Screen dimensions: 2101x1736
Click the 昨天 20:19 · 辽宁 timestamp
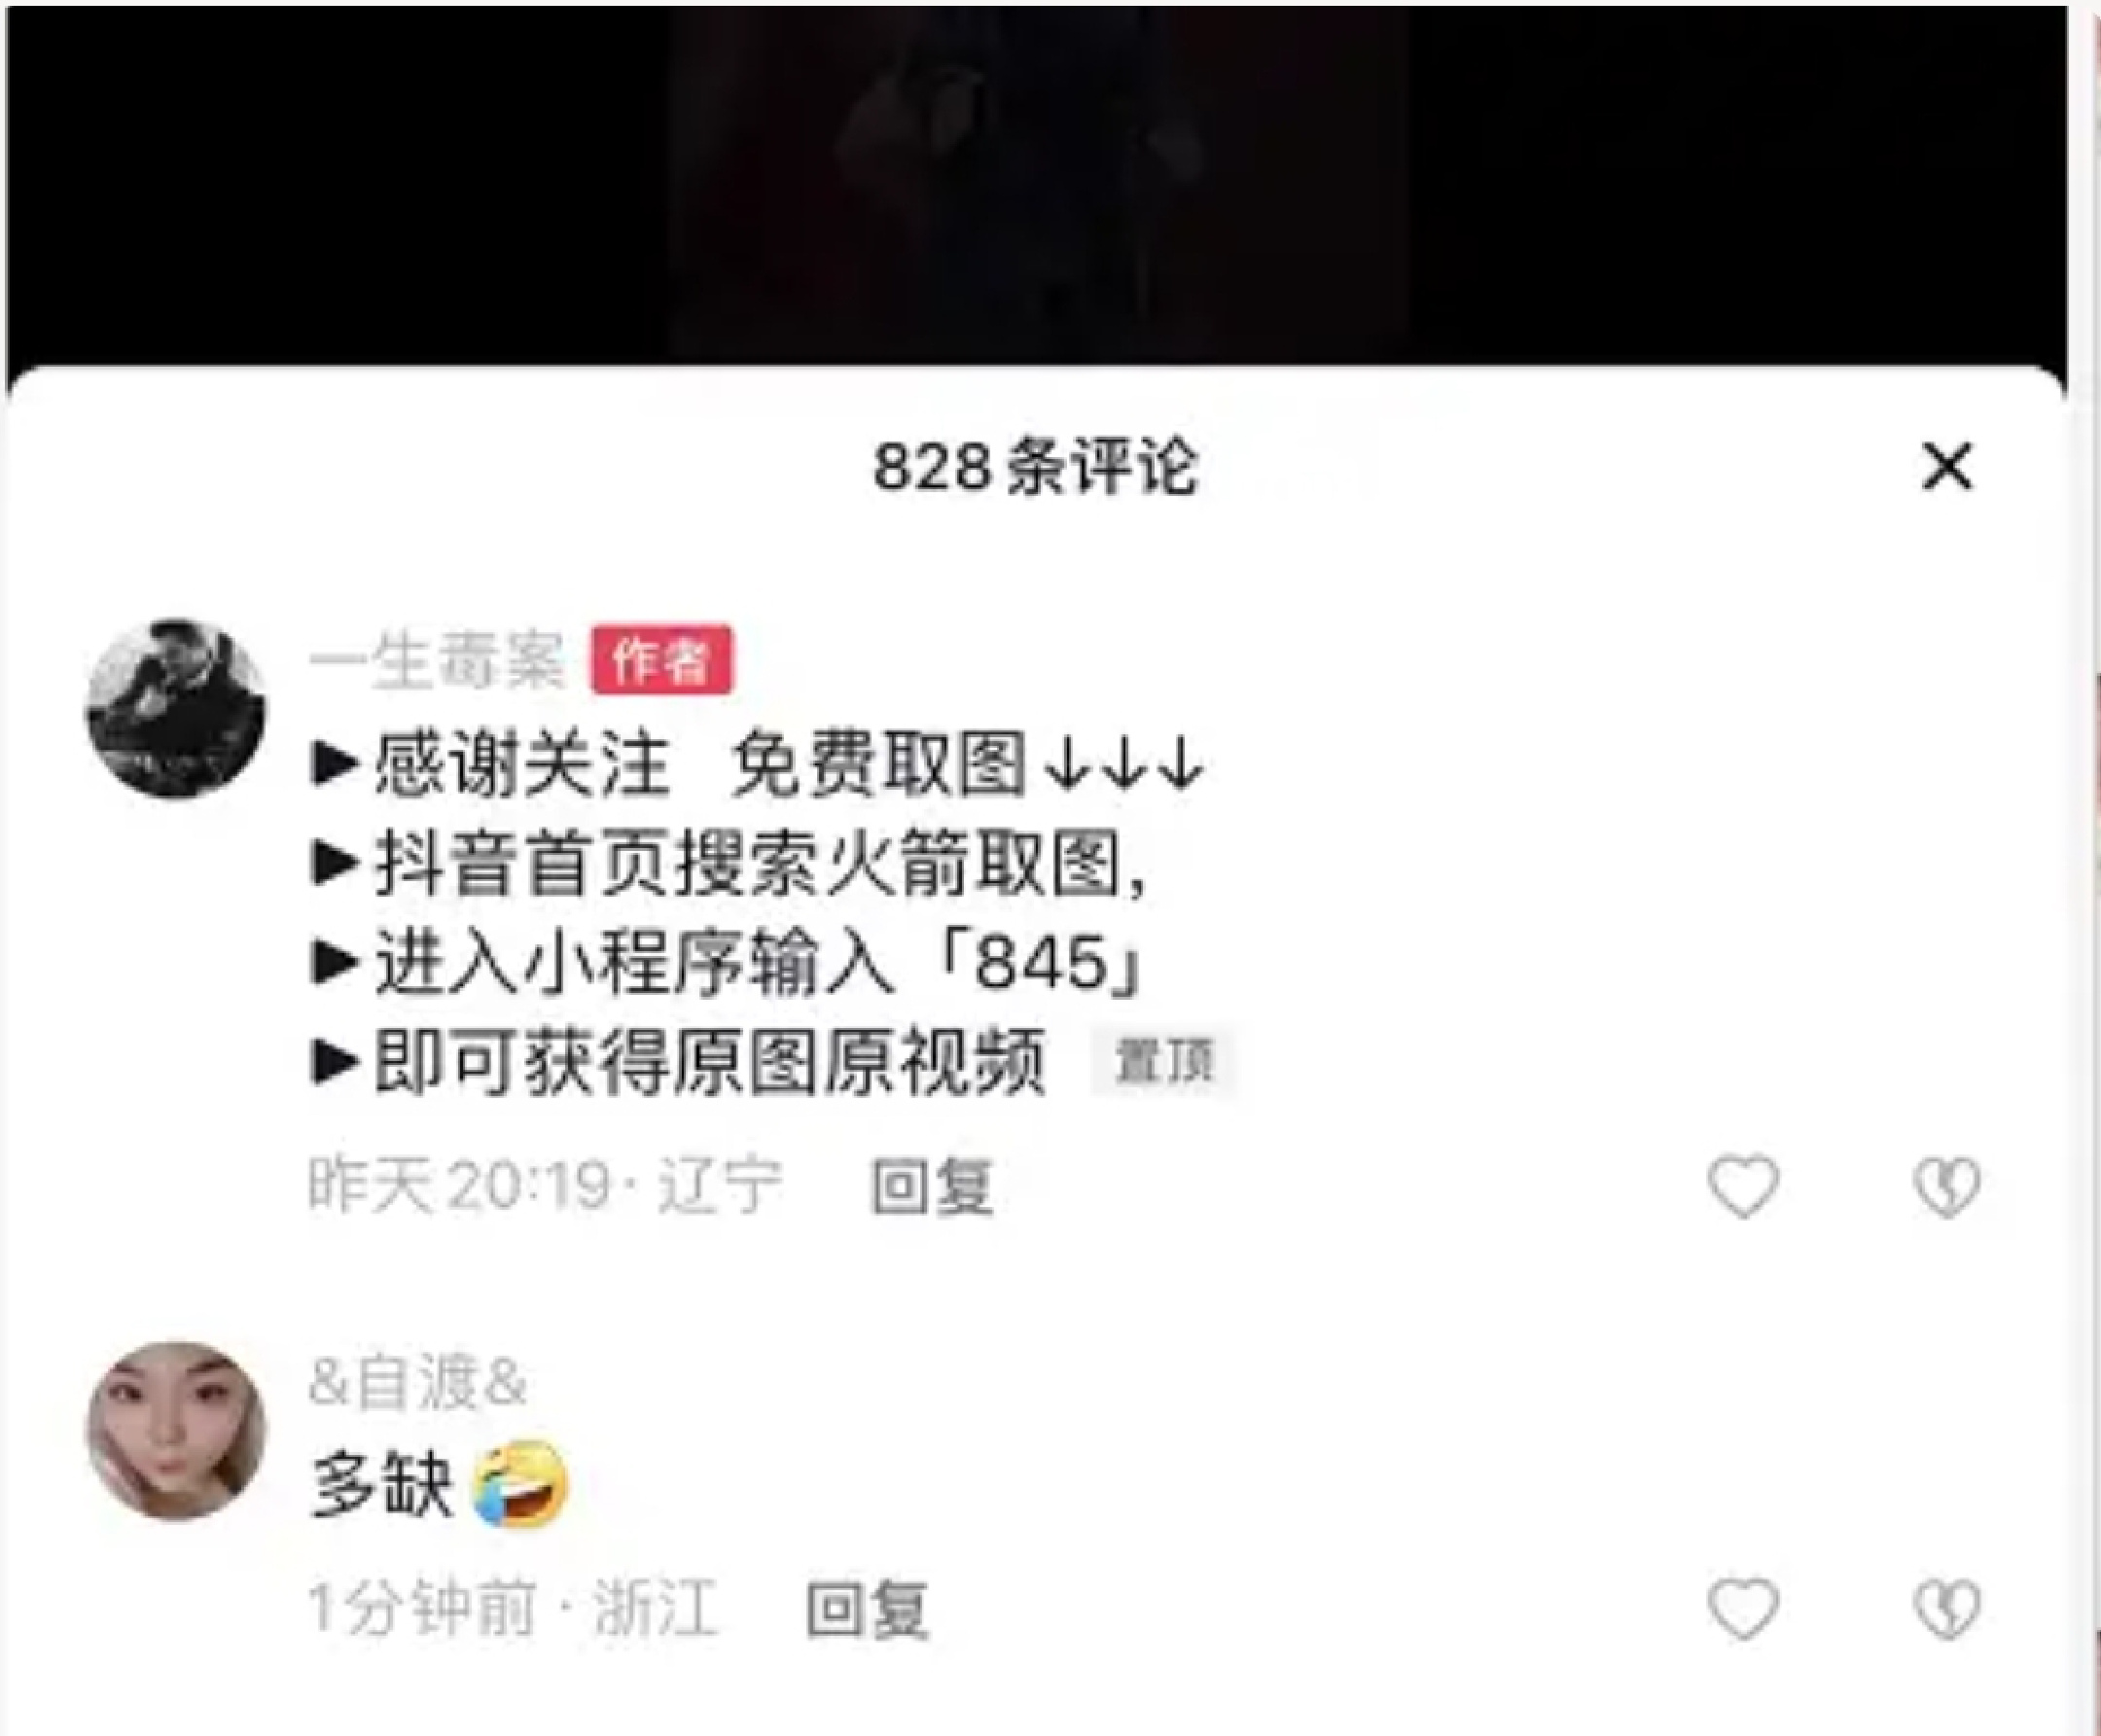coord(545,1187)
